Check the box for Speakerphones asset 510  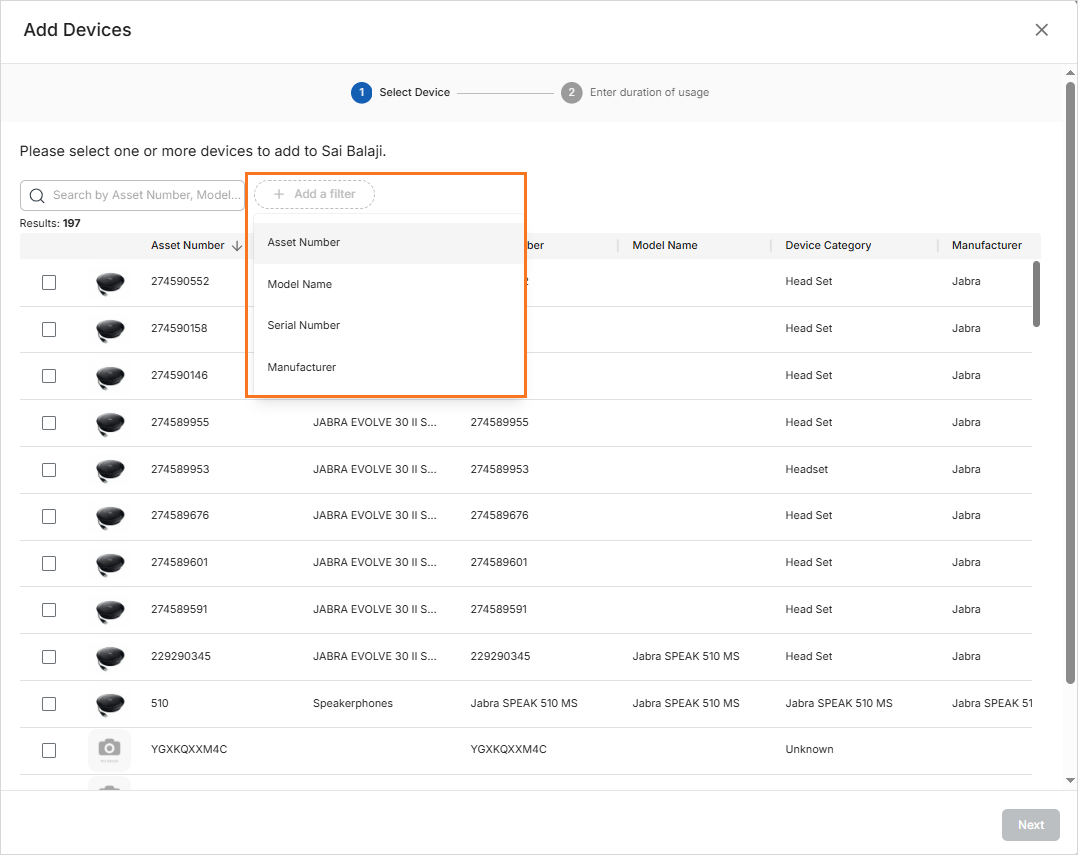(x=49, y=704)
